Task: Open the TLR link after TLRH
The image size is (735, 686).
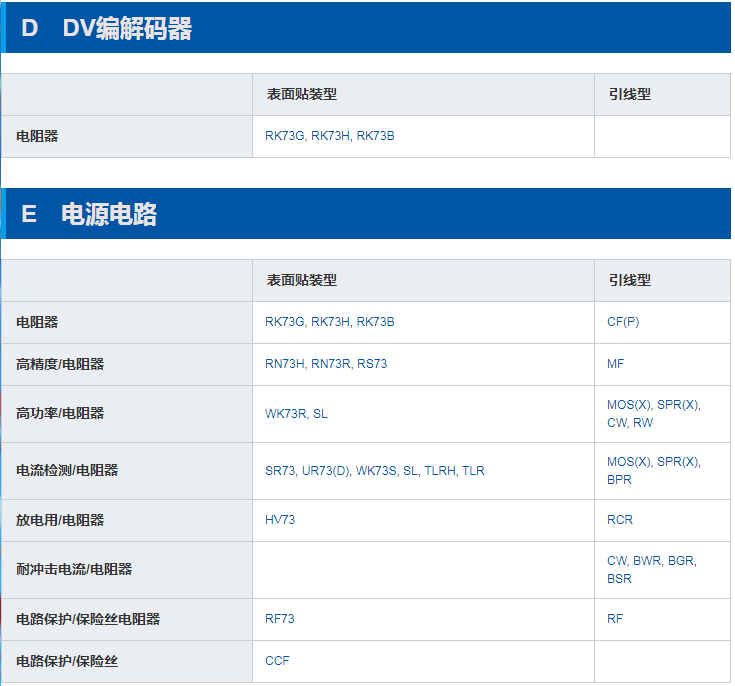Action: (x=473, y=471)
